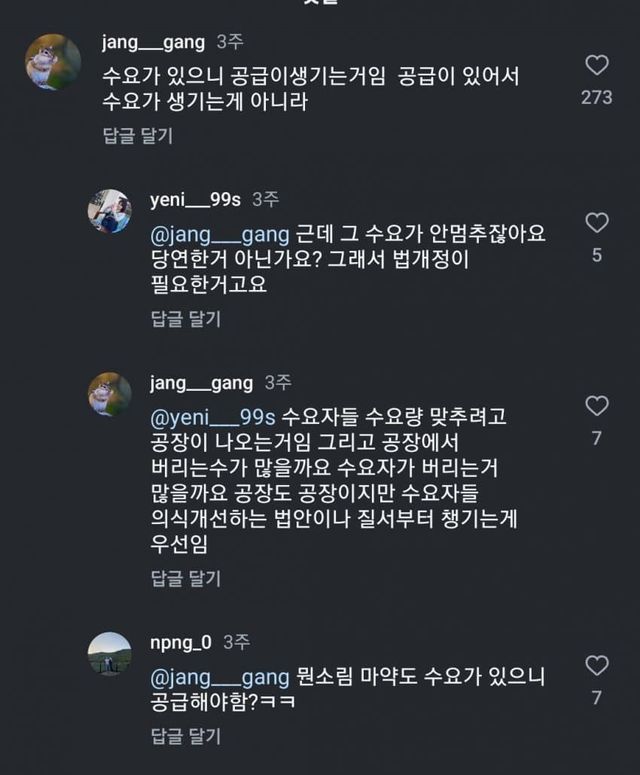
Task: Tap npng_0's profile avatar
Action: 109,653
